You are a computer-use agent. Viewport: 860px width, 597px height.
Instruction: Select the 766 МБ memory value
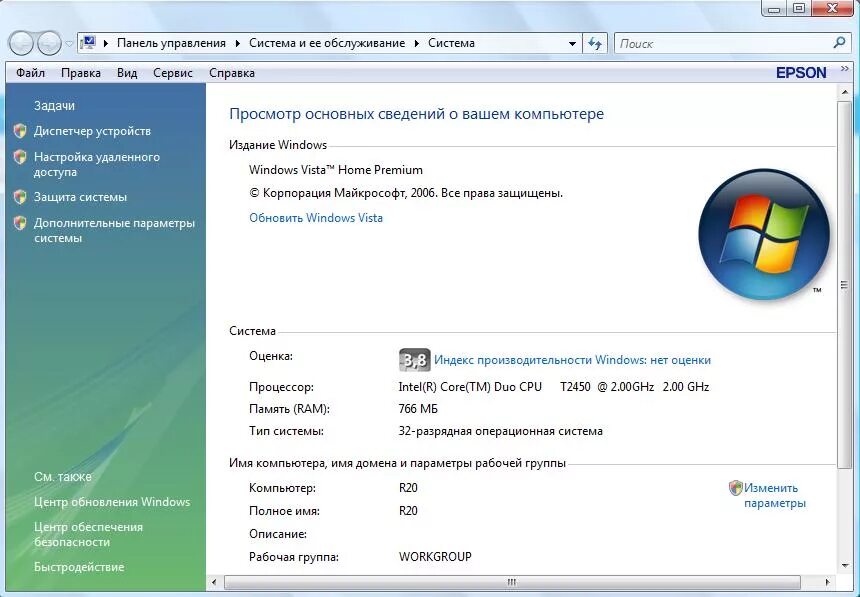point(418,409)
